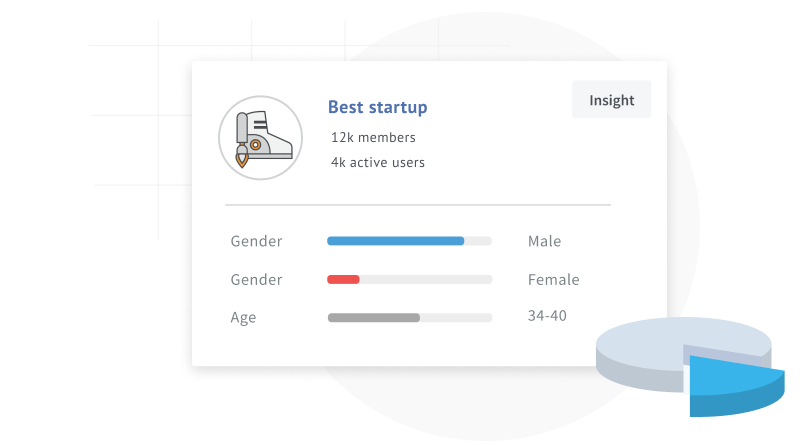Click the unfilled part of the Female bar
Viewport: 800px width, 445px height.
pyautogui.click(x=425, y=279)
